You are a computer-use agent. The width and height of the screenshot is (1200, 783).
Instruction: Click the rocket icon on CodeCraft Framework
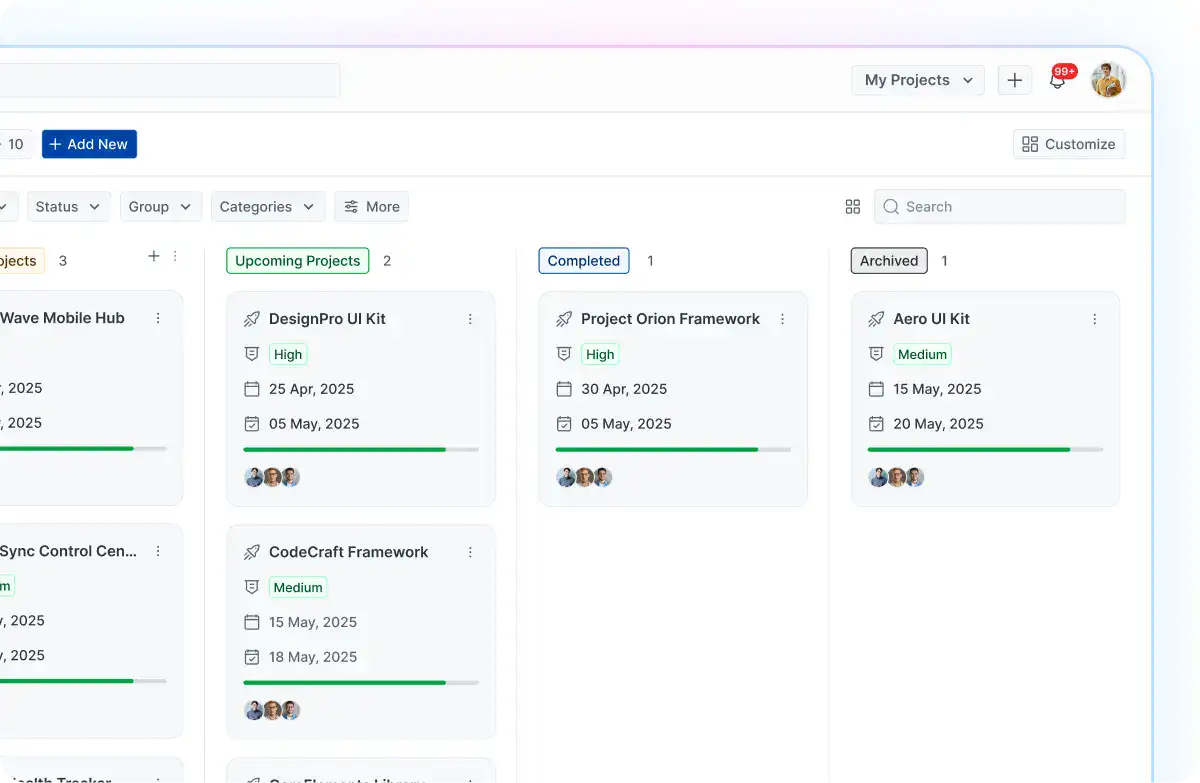(x=252, y=552)
